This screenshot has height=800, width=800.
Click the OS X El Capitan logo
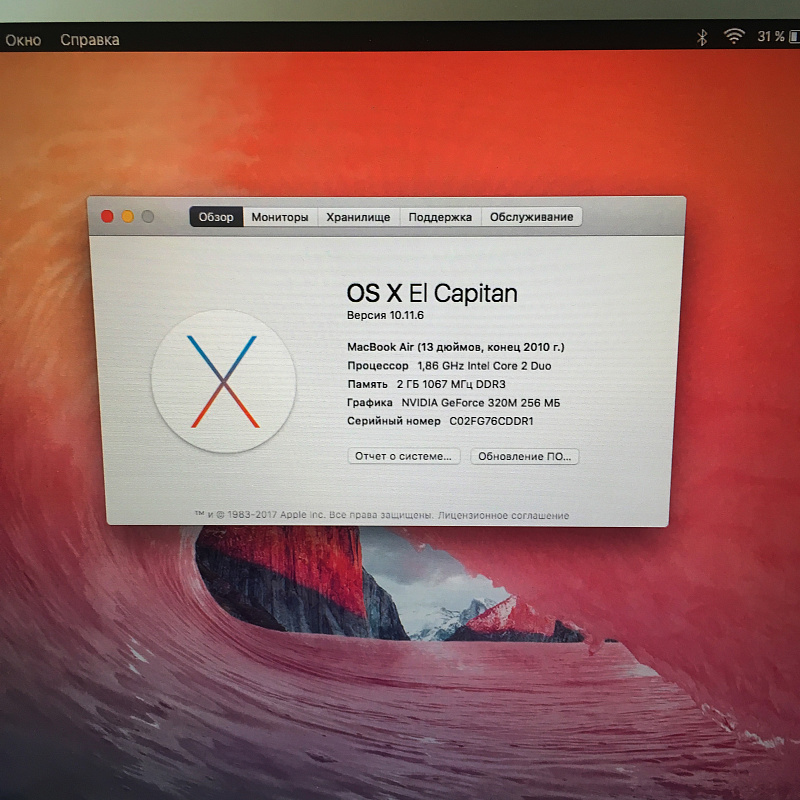coord(223,381)
